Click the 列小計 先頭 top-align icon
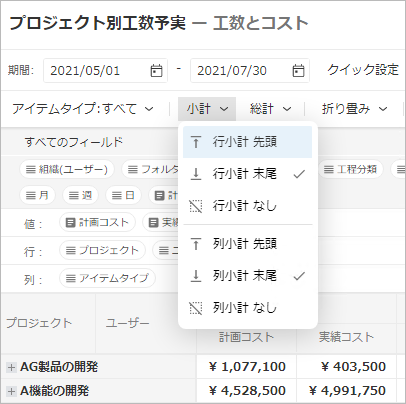This screenshot has height=404, width=406. (196, 244)
